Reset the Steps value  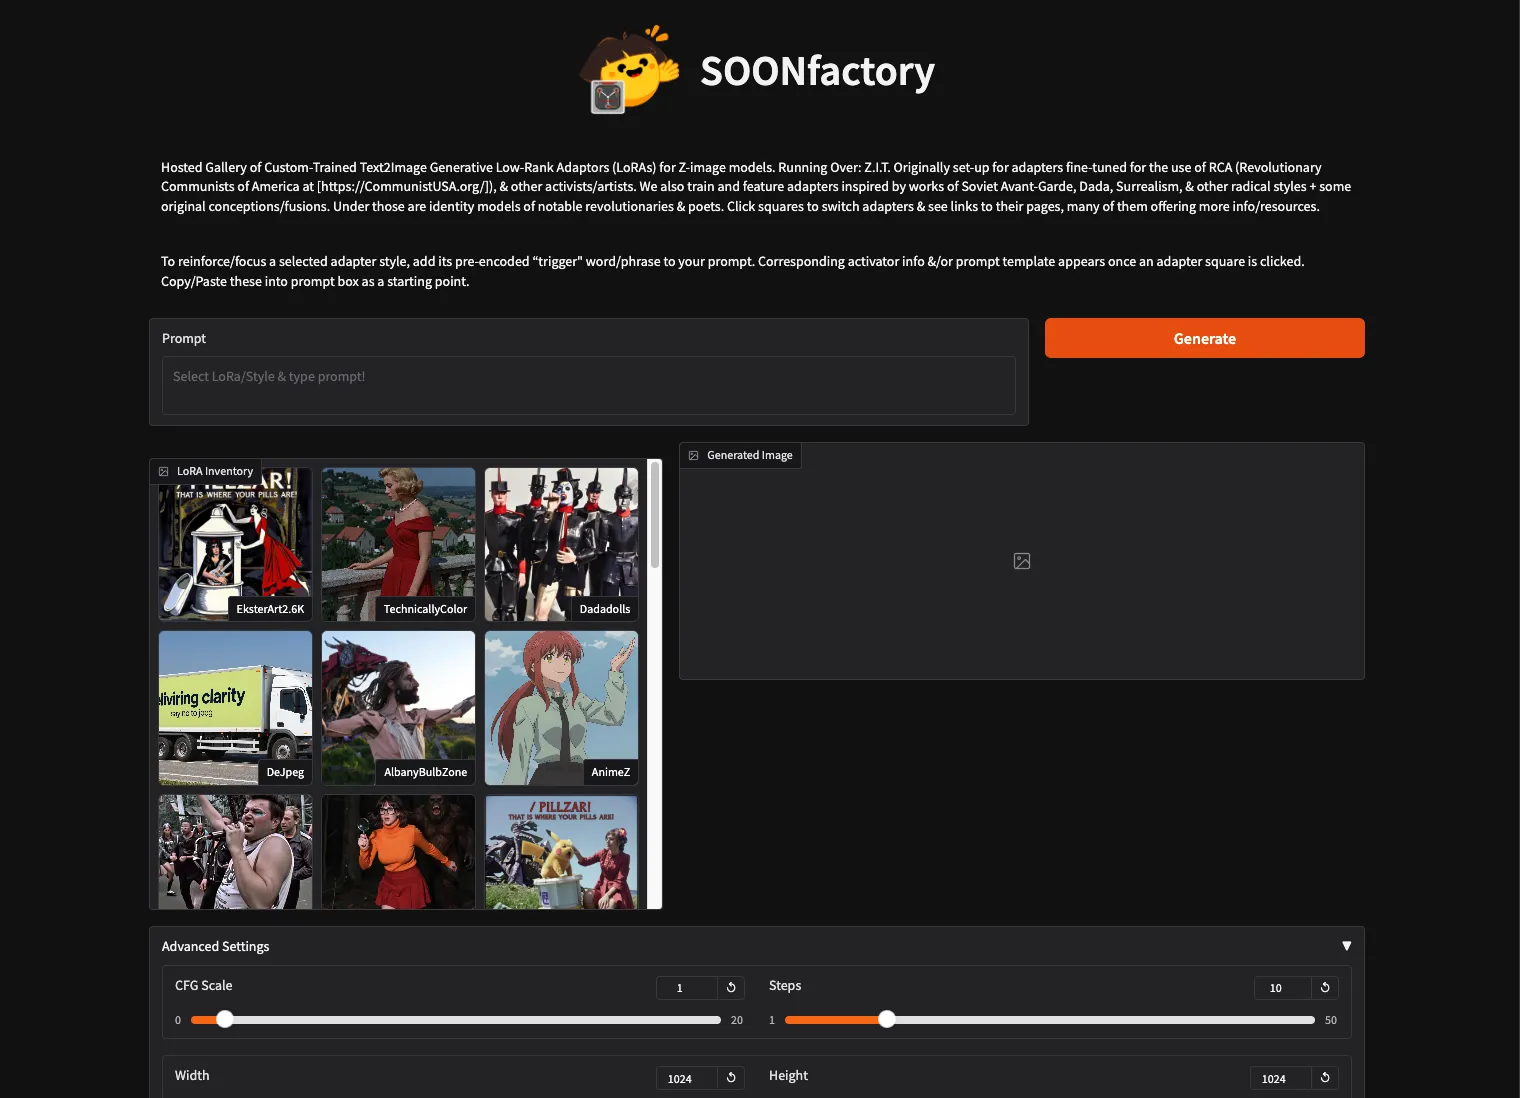tap(1325, 988)
